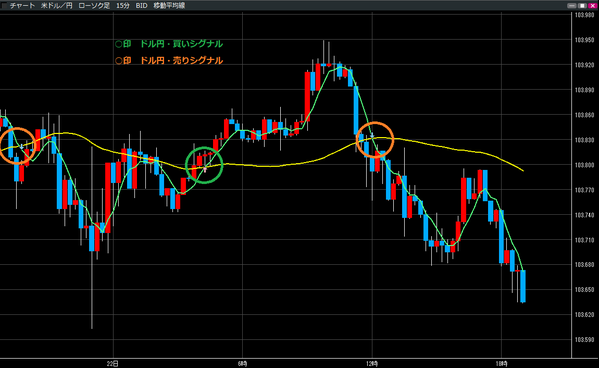Click the ローソク足 chart type label
Screen dimensions: 599x368
(x=94, y=6)
